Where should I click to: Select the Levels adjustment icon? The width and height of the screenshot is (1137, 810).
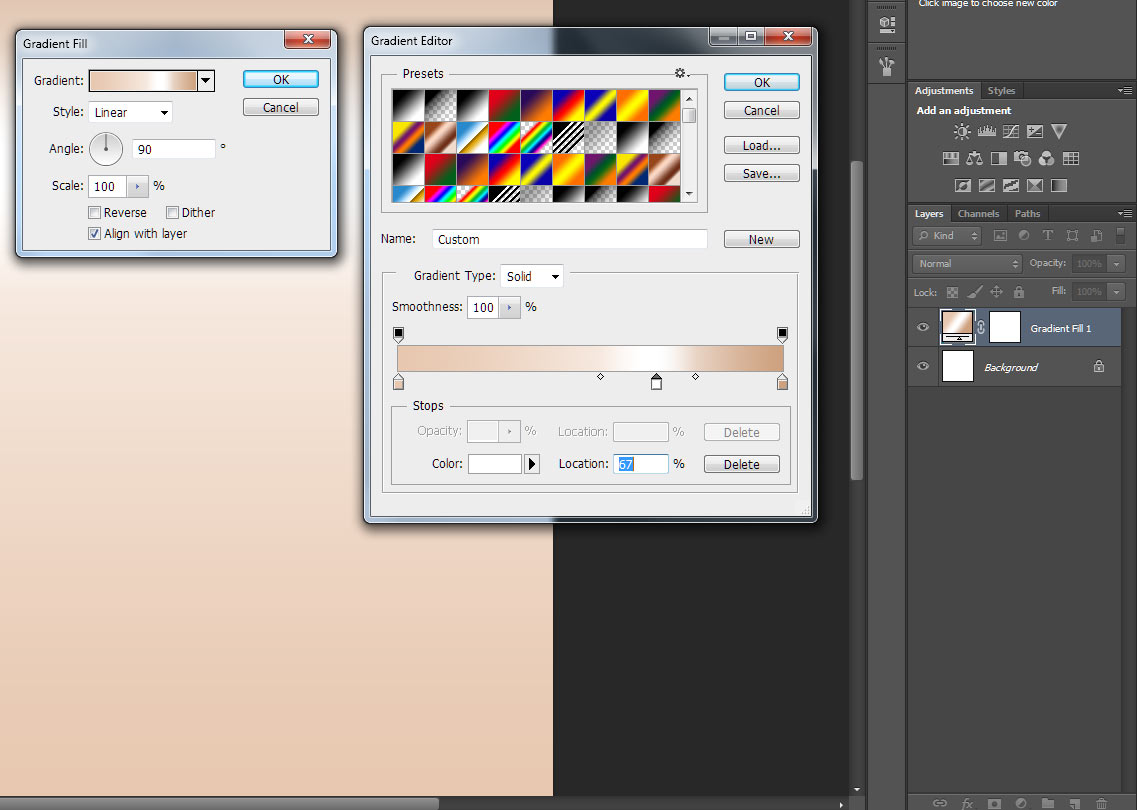(987, 131)
